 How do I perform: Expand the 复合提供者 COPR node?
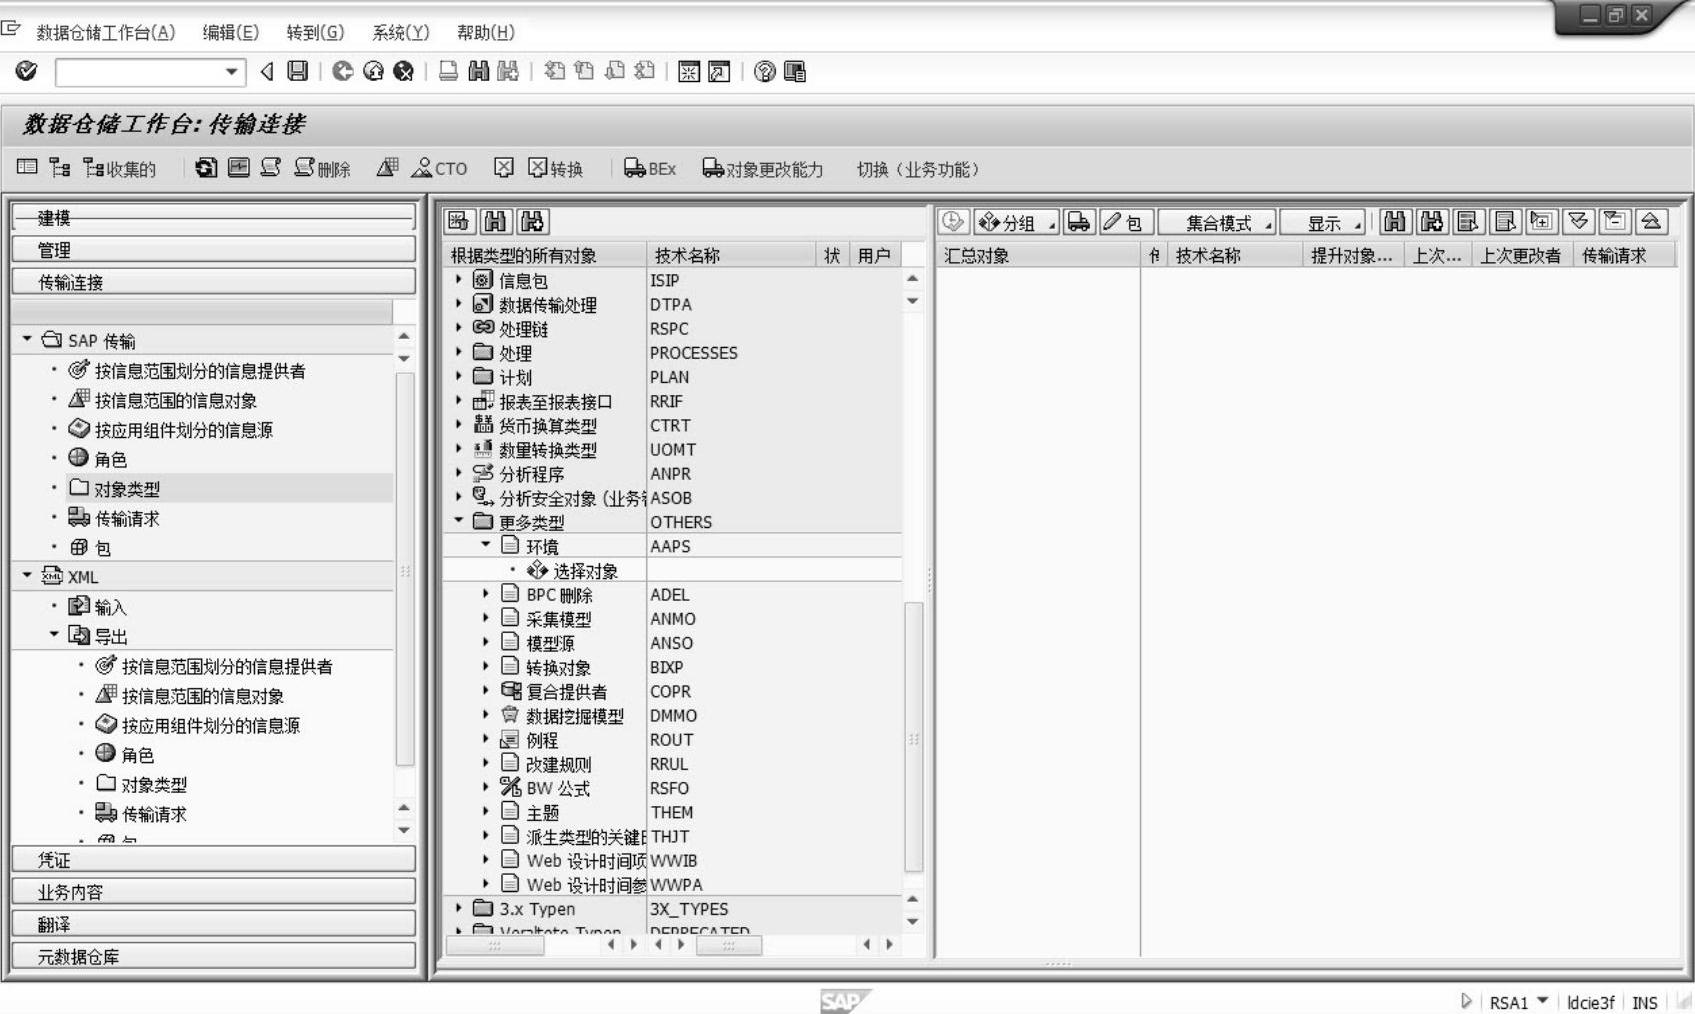coord(486,691)
